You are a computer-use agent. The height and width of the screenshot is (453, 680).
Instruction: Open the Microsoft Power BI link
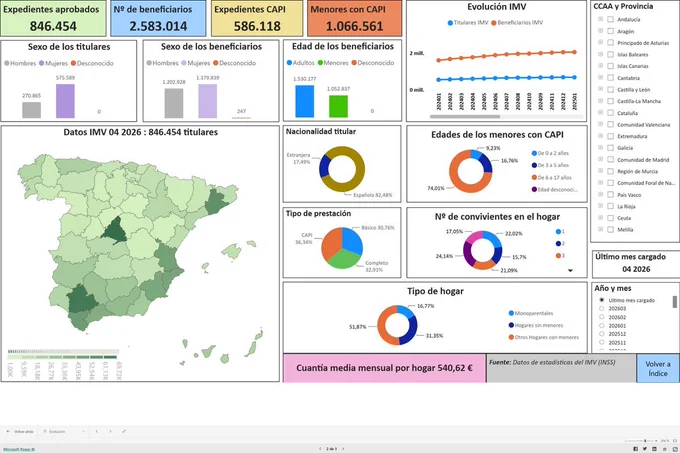(x=19, y=449)
